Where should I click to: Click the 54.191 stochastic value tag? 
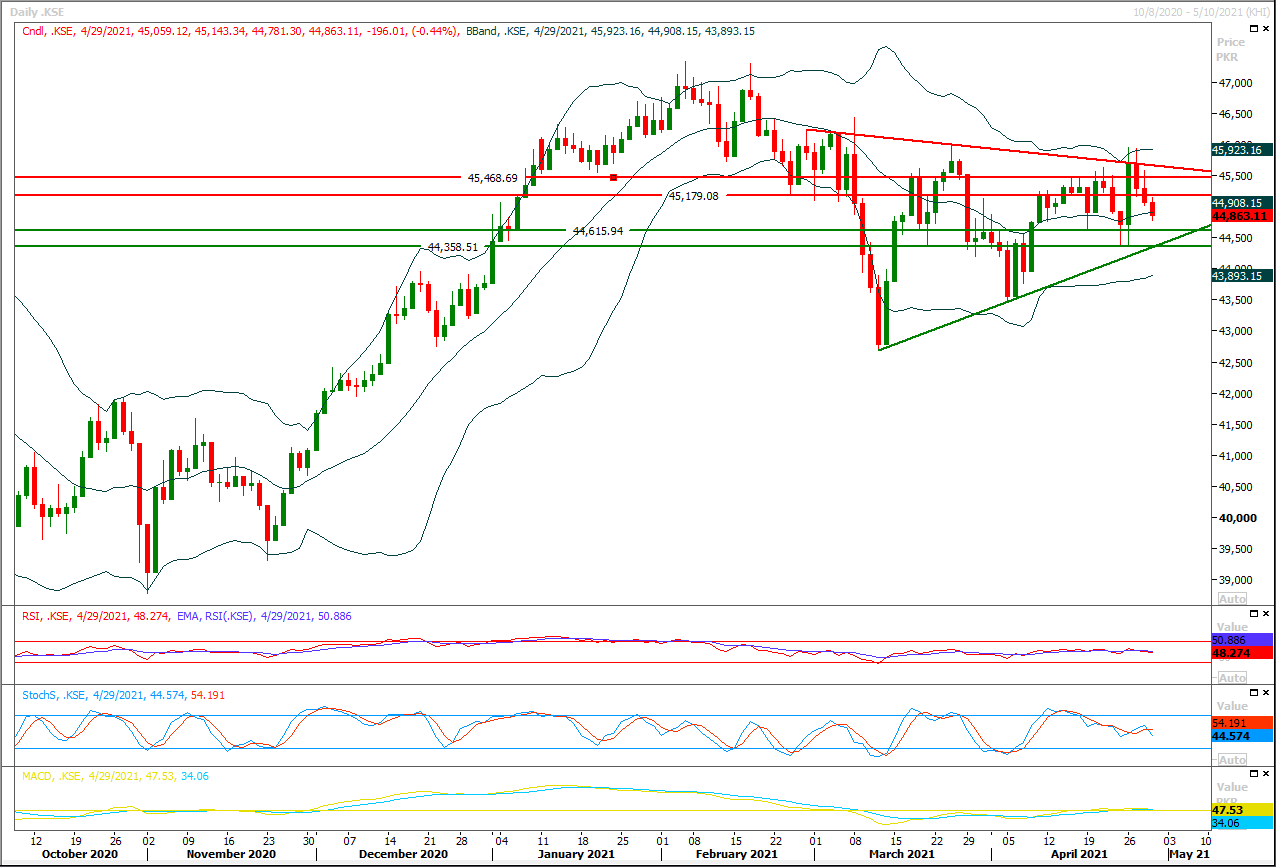1241,723
